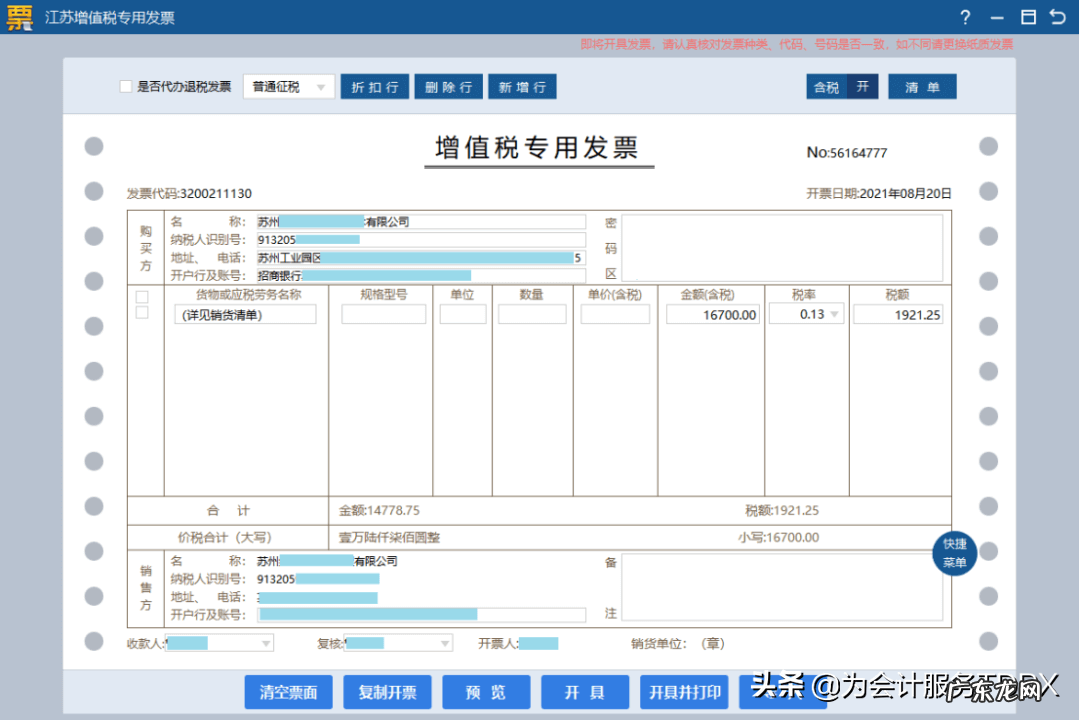Screen dimensions: 1080x720
Task: Click the restore arrow icon top right
Action: point(1057,17)
